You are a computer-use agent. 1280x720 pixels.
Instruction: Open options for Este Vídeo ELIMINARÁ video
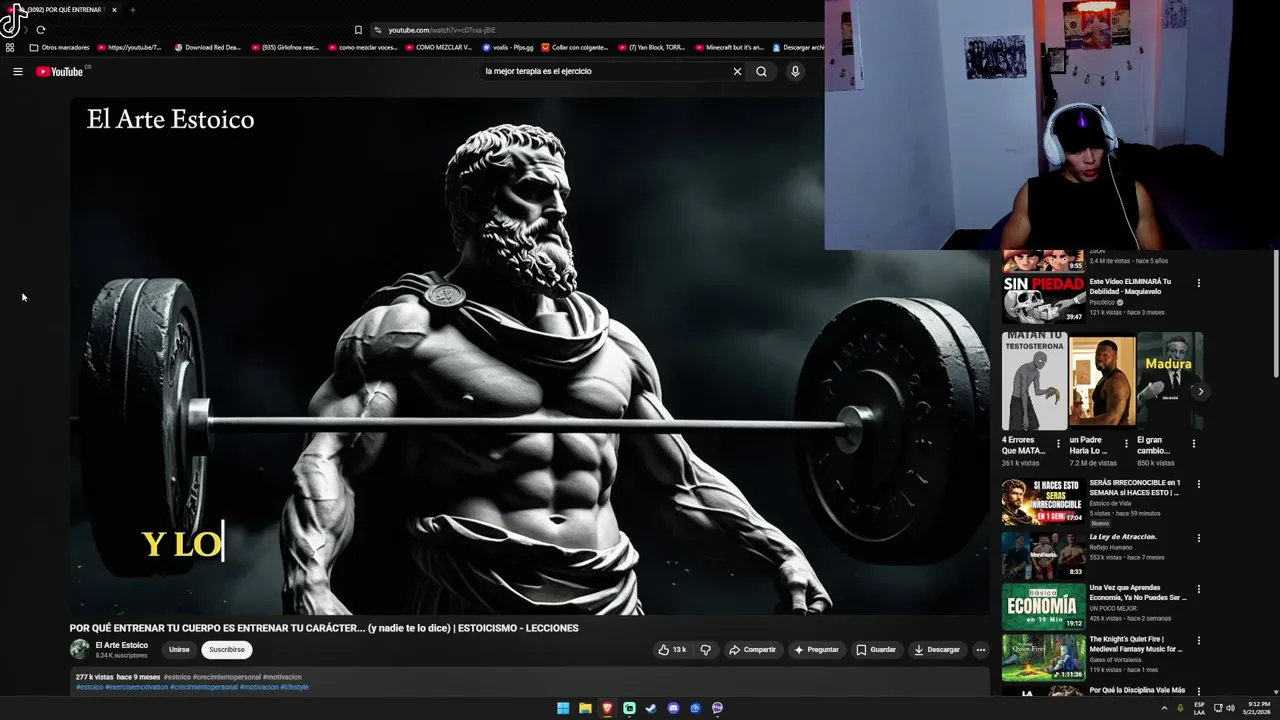pyautogui.click(x=1198, y=283)
